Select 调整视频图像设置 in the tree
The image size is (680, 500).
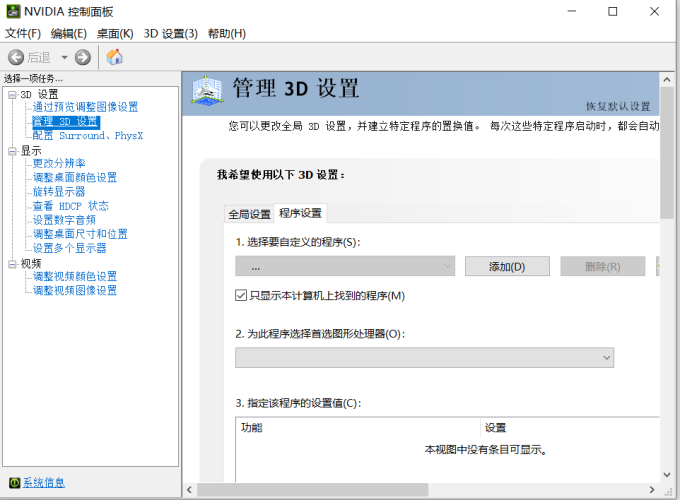click(x=75, y=291)
